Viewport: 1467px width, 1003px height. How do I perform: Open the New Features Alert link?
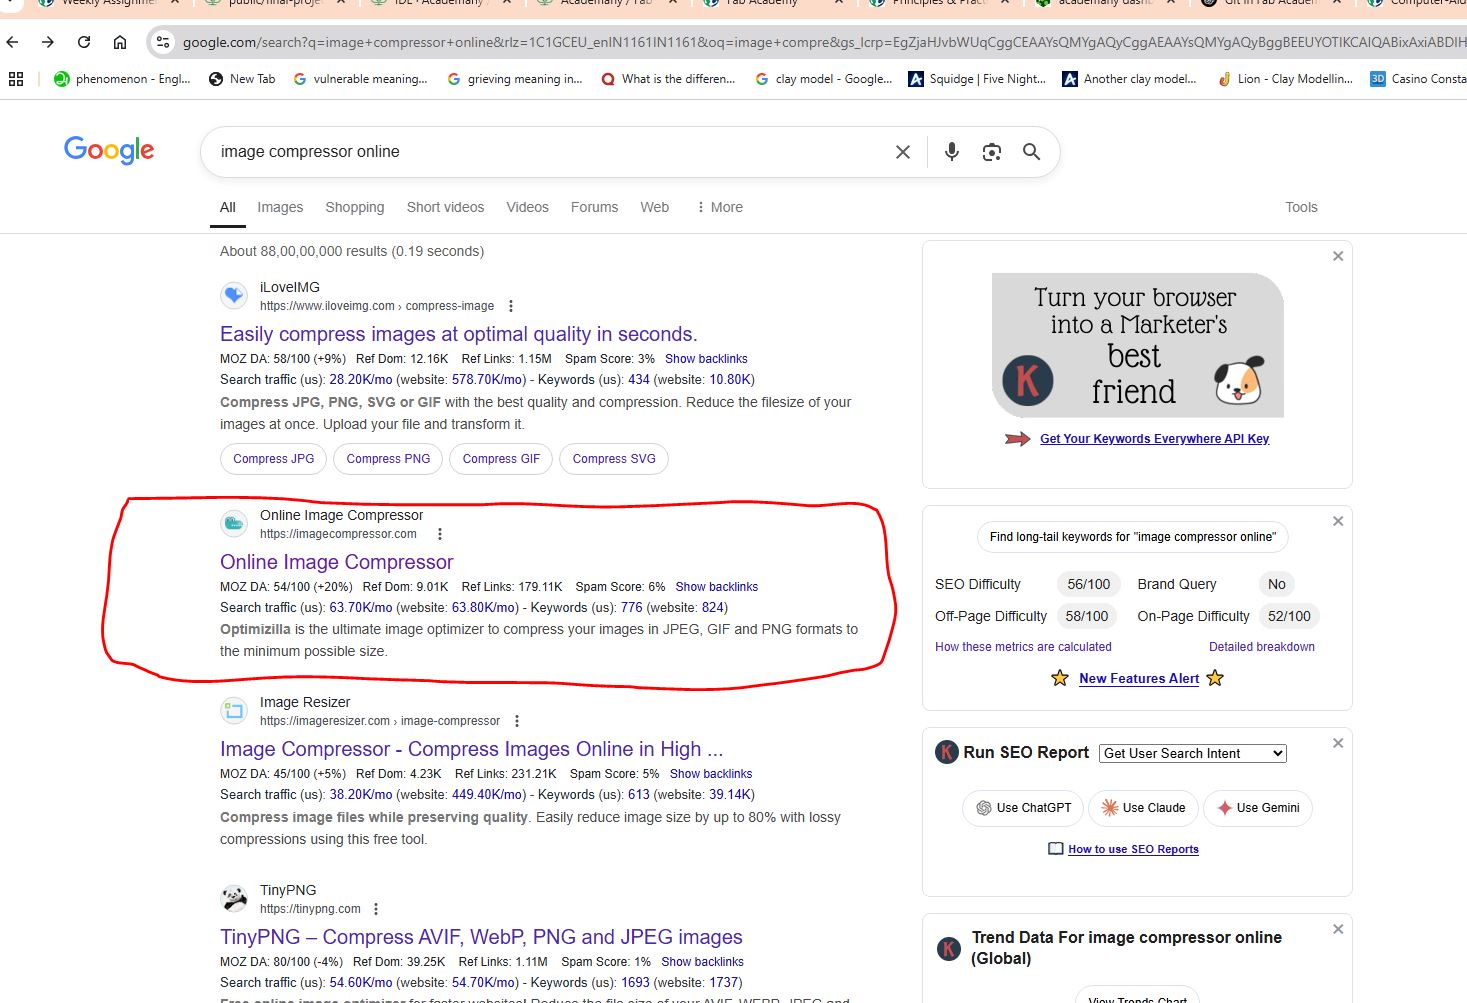point(1139,678)
